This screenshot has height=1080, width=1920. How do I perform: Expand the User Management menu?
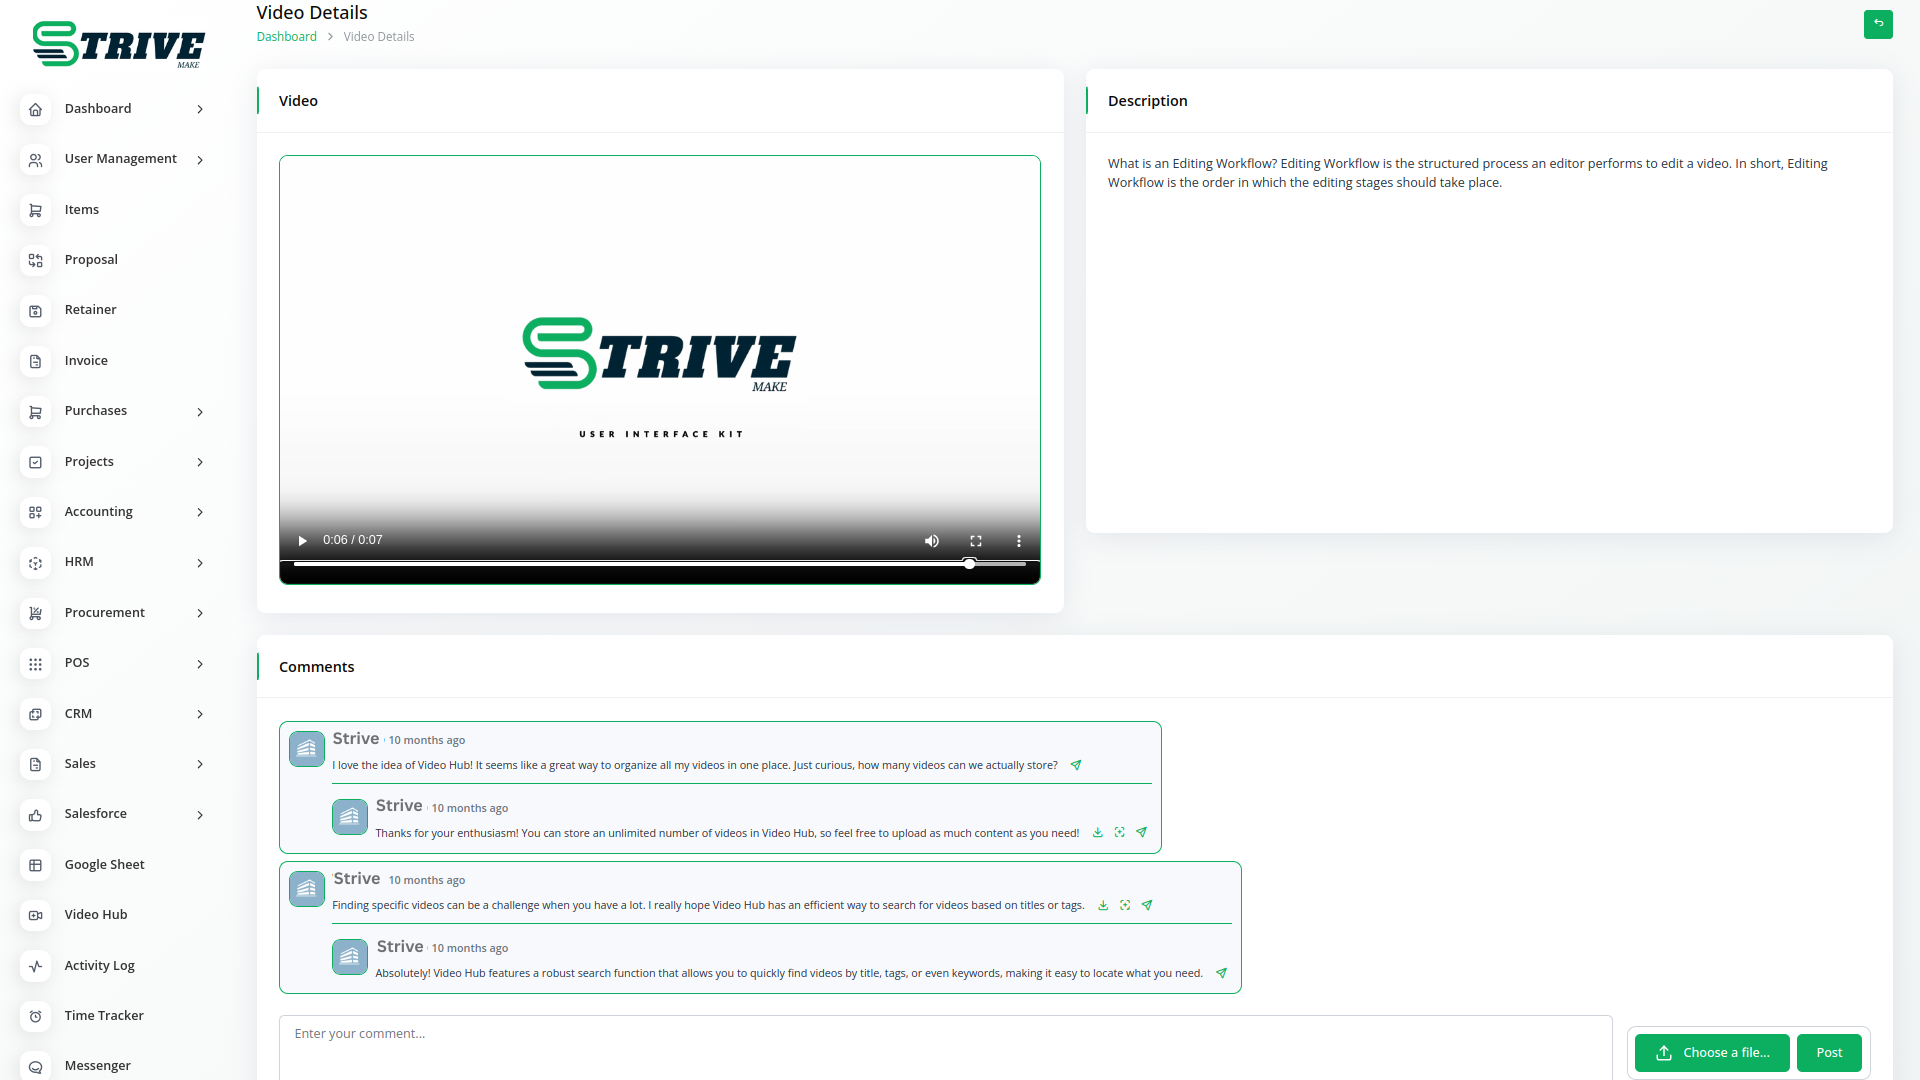[120, 159]
